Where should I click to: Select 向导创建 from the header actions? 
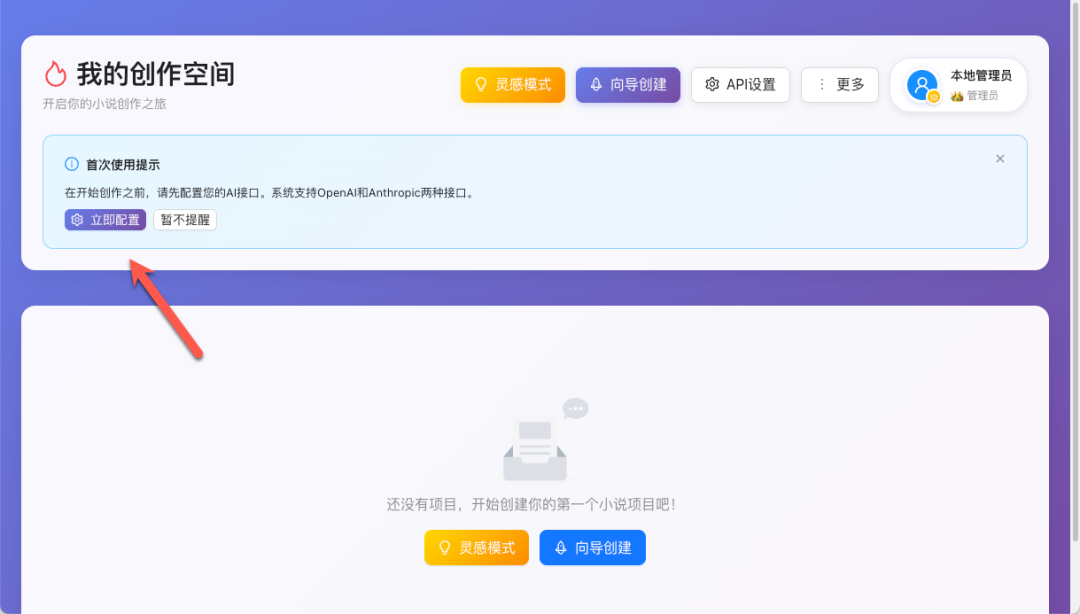[627, 85]
